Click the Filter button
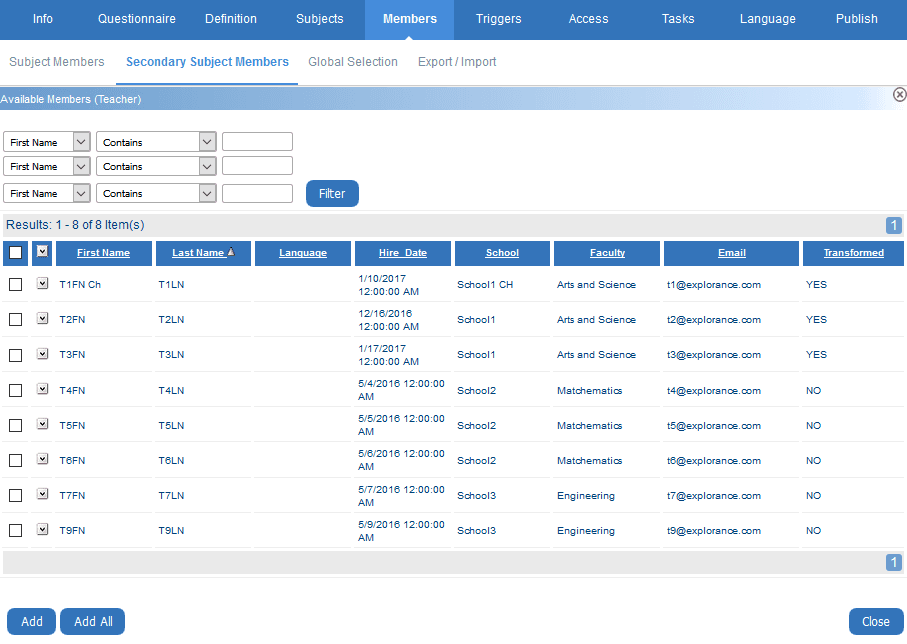Screen dimensions: 907x644 [332, 193]
